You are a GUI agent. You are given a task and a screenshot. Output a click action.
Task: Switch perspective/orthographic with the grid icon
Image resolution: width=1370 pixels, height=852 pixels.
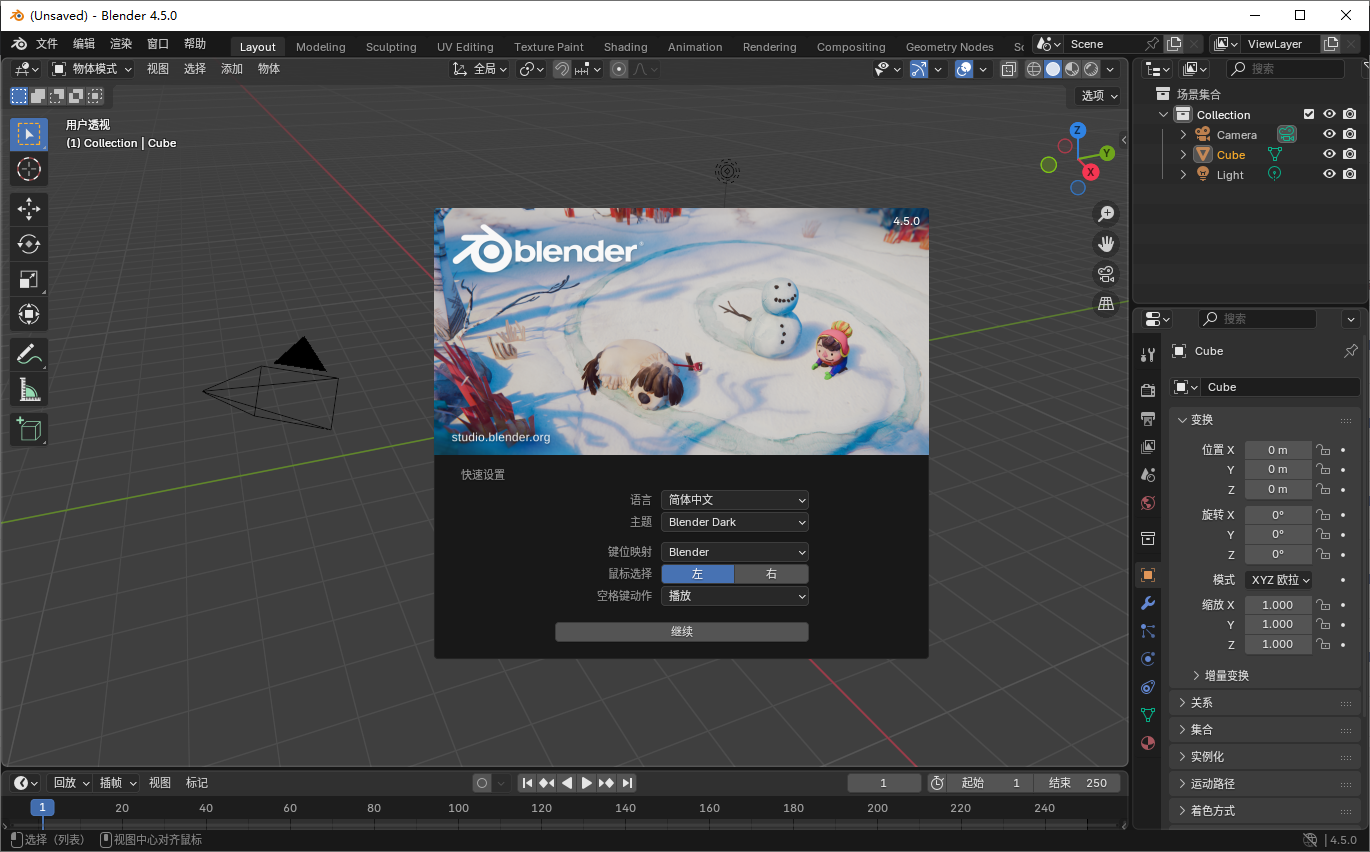point(1106,303)
